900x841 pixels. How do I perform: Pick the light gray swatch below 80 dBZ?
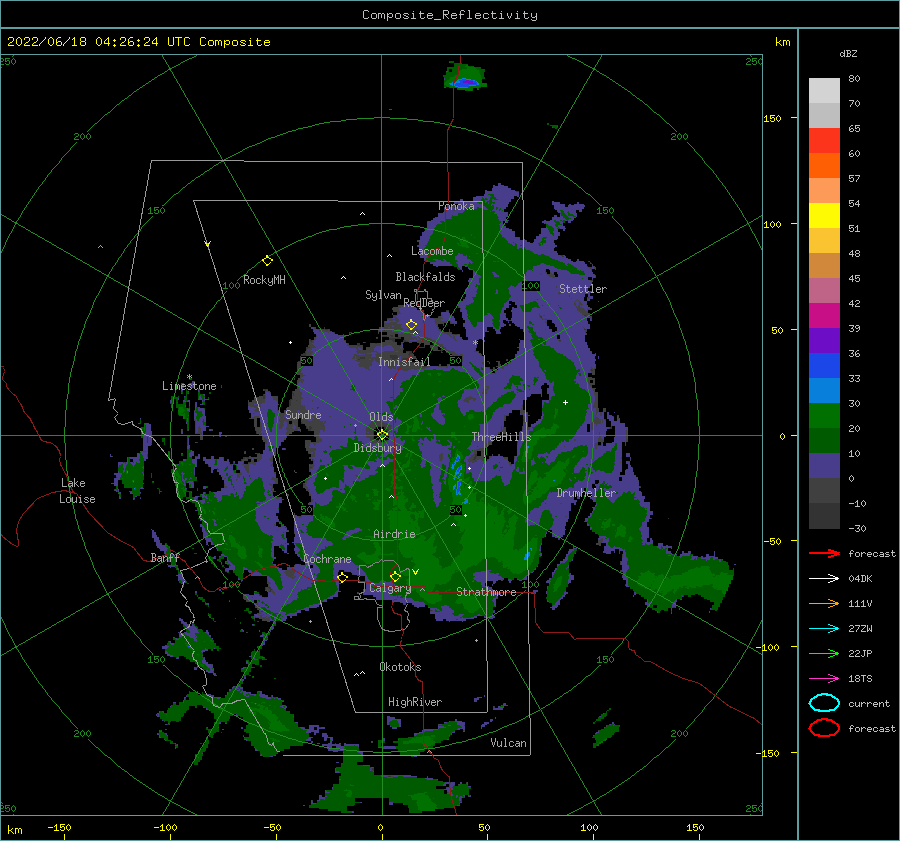pyautogui.click(x=824, y=91)
